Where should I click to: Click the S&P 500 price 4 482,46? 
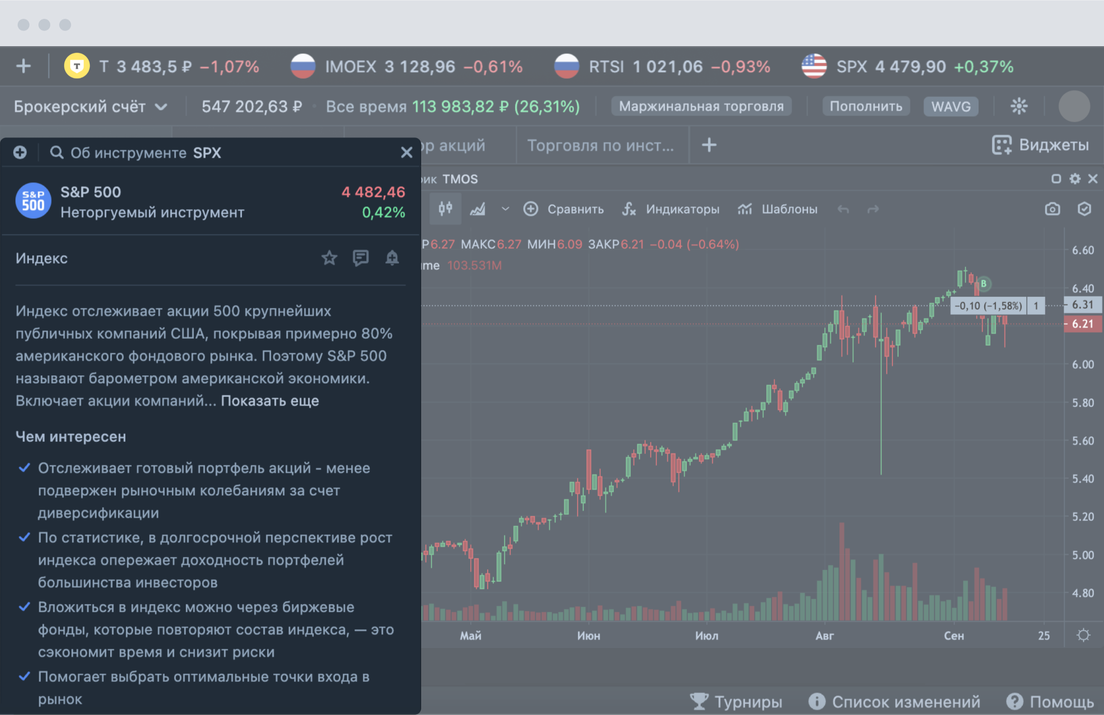pos(373,192)
